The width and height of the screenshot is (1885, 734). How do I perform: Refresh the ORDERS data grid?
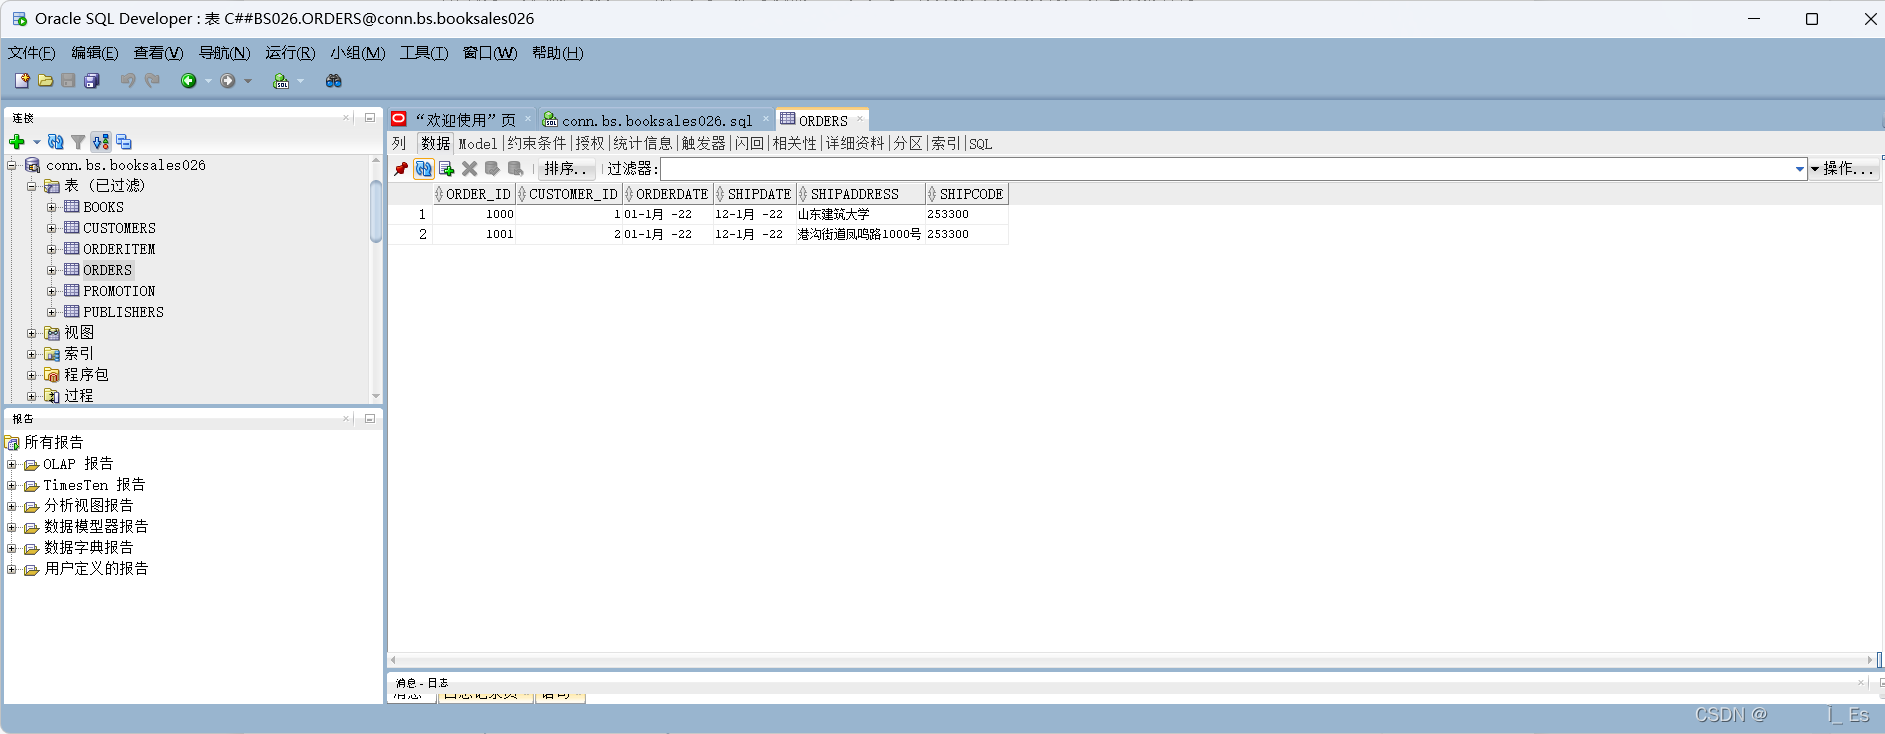[x=424, y=169]
